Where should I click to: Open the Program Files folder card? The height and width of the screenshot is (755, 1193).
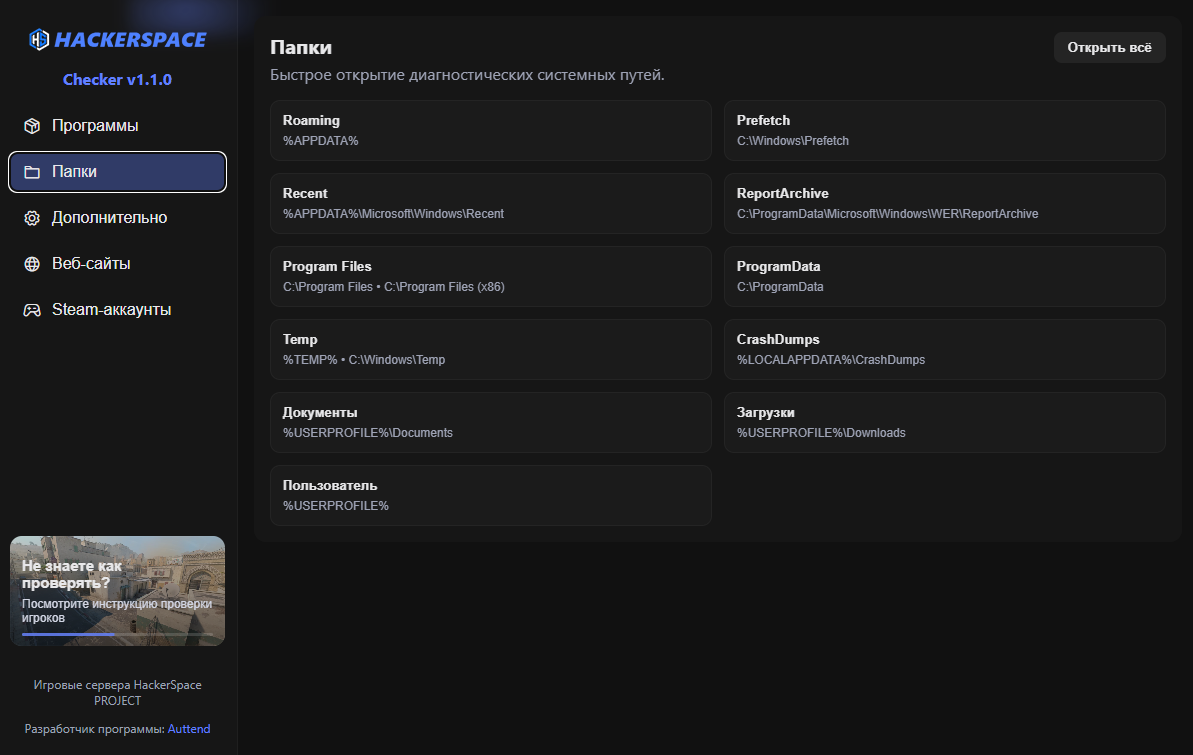pyautogui.click(x=490, y=276)
